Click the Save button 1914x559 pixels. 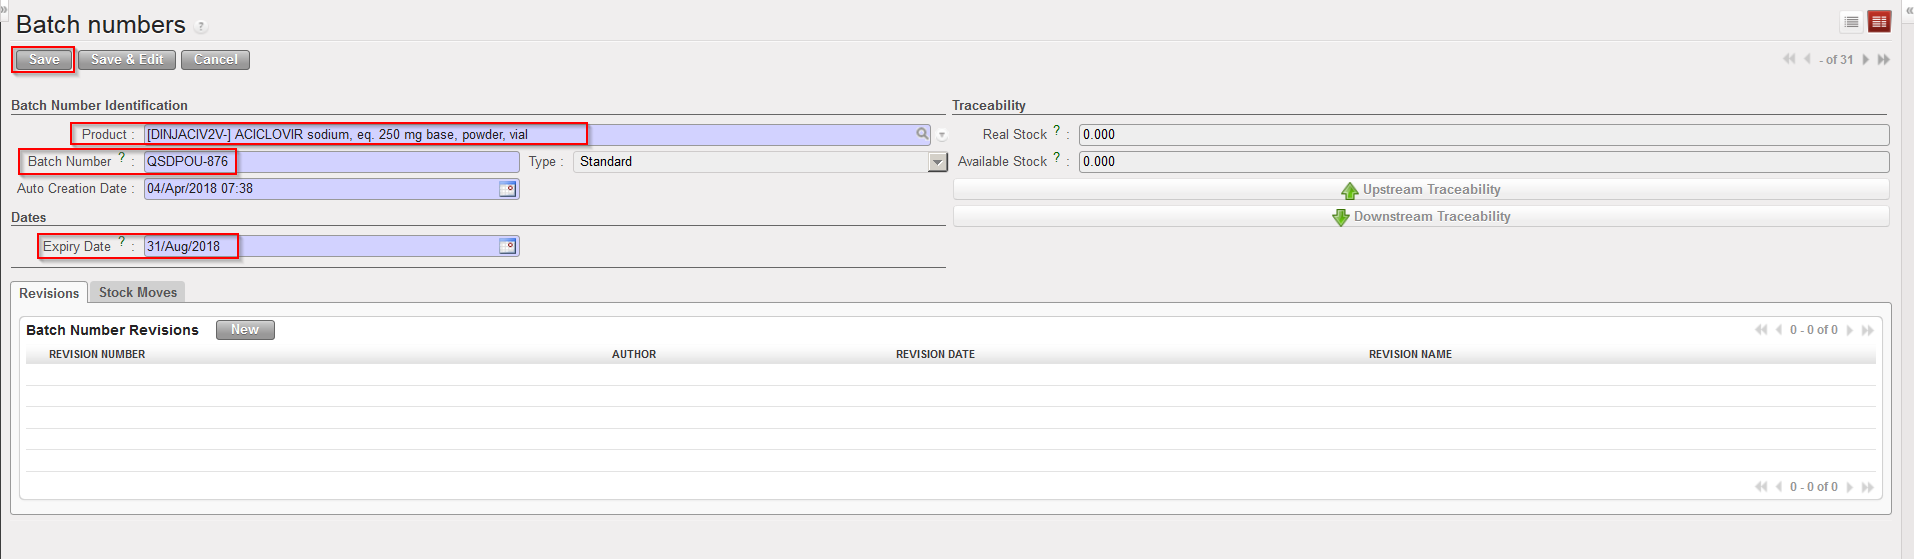[44, 60]
